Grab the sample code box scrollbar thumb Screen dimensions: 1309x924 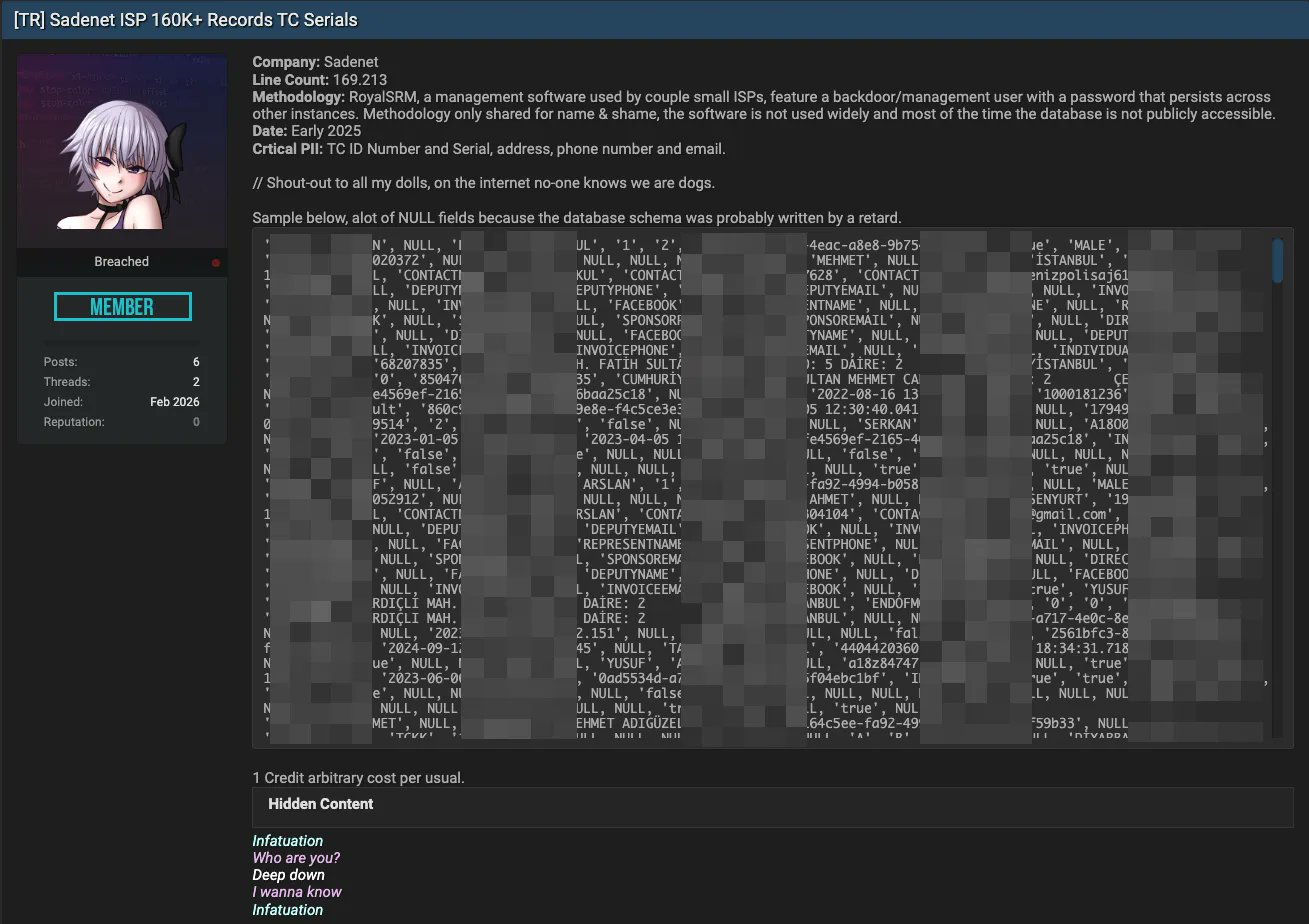[1277, 260]
